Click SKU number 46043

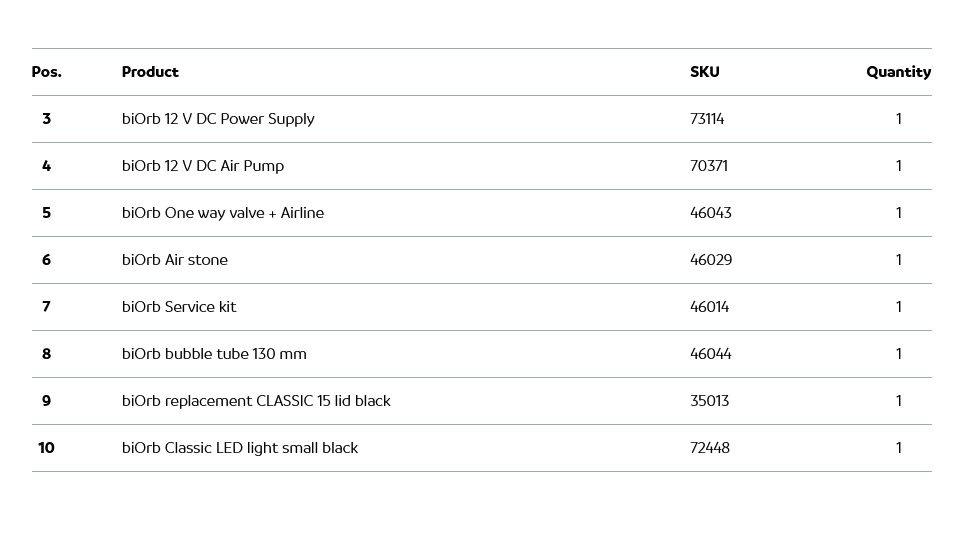pos(711,213)
